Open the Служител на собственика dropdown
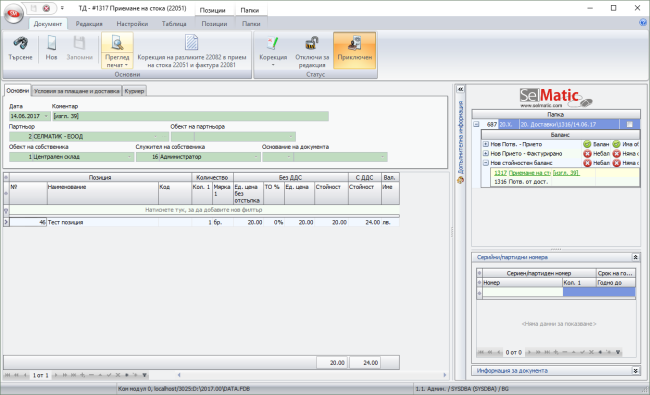 coord(256,157)
